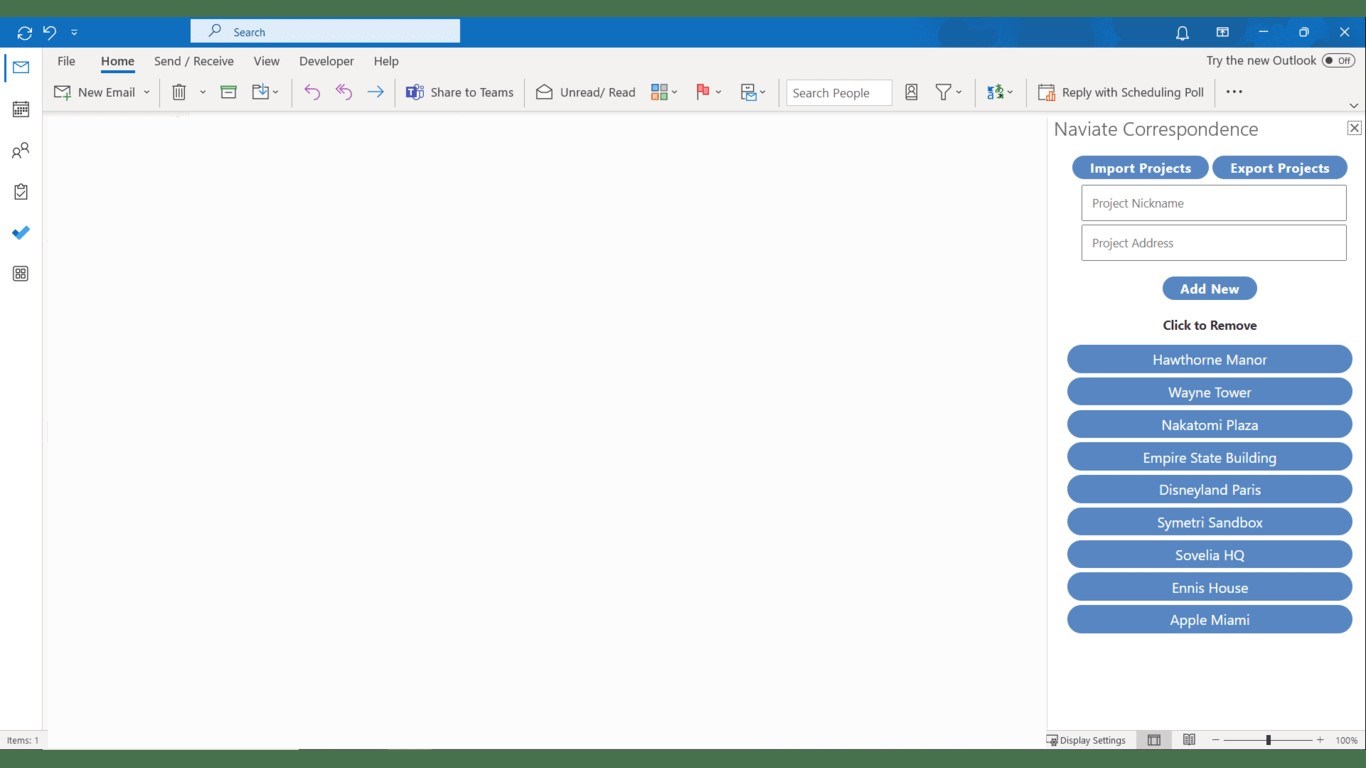1366x768 pixels.
Task: Open the more commands ellipsis
Action: [1234, 92]
